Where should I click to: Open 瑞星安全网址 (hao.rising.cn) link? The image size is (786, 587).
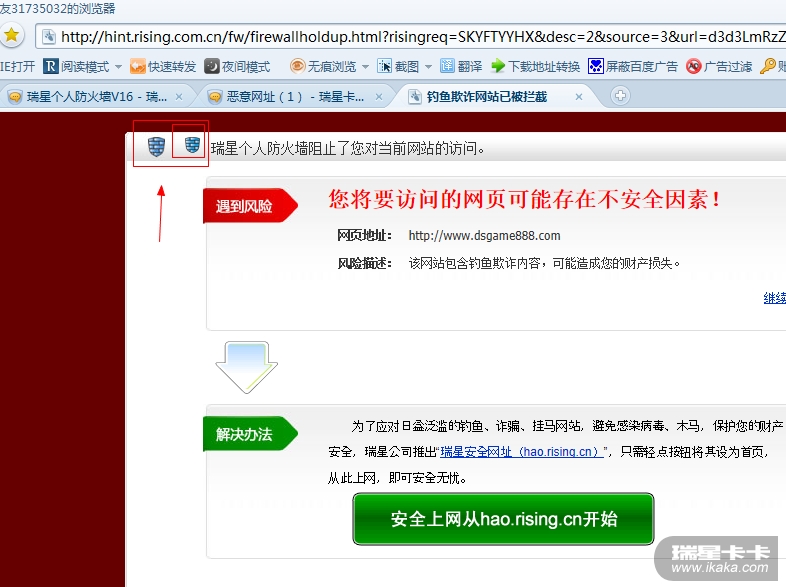point(522,452)
